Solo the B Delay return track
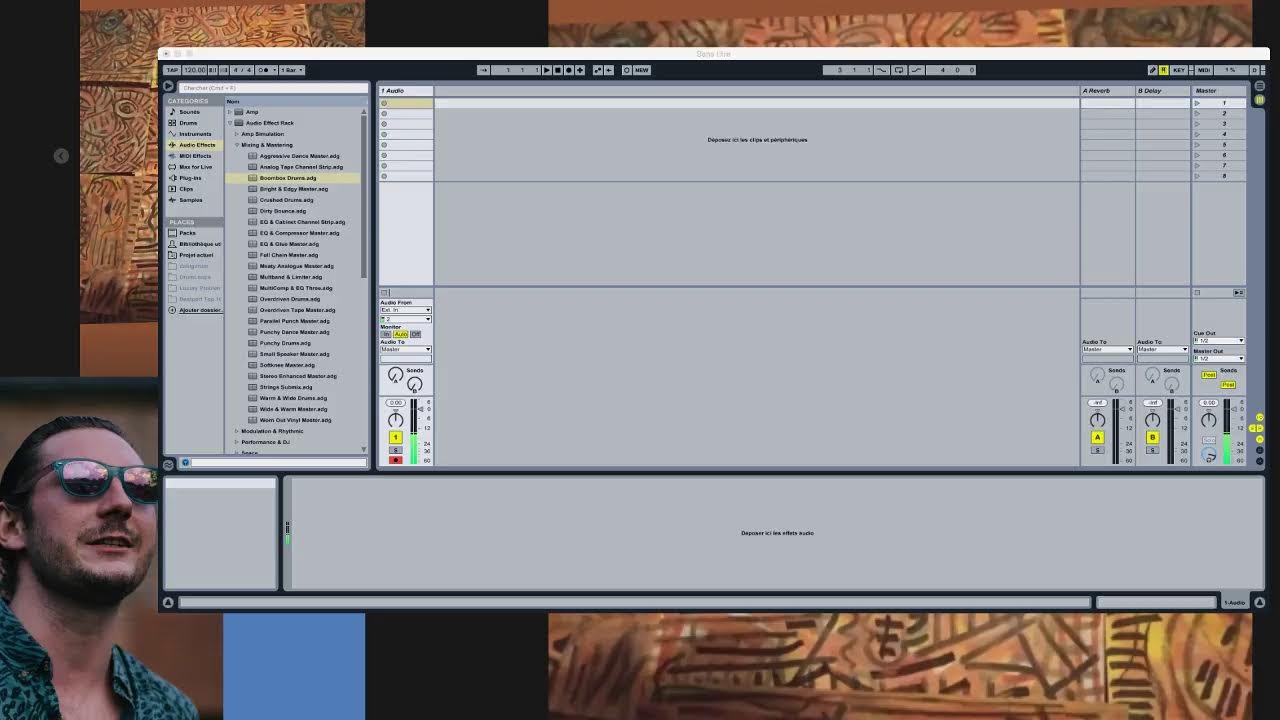 point(1152,450)
